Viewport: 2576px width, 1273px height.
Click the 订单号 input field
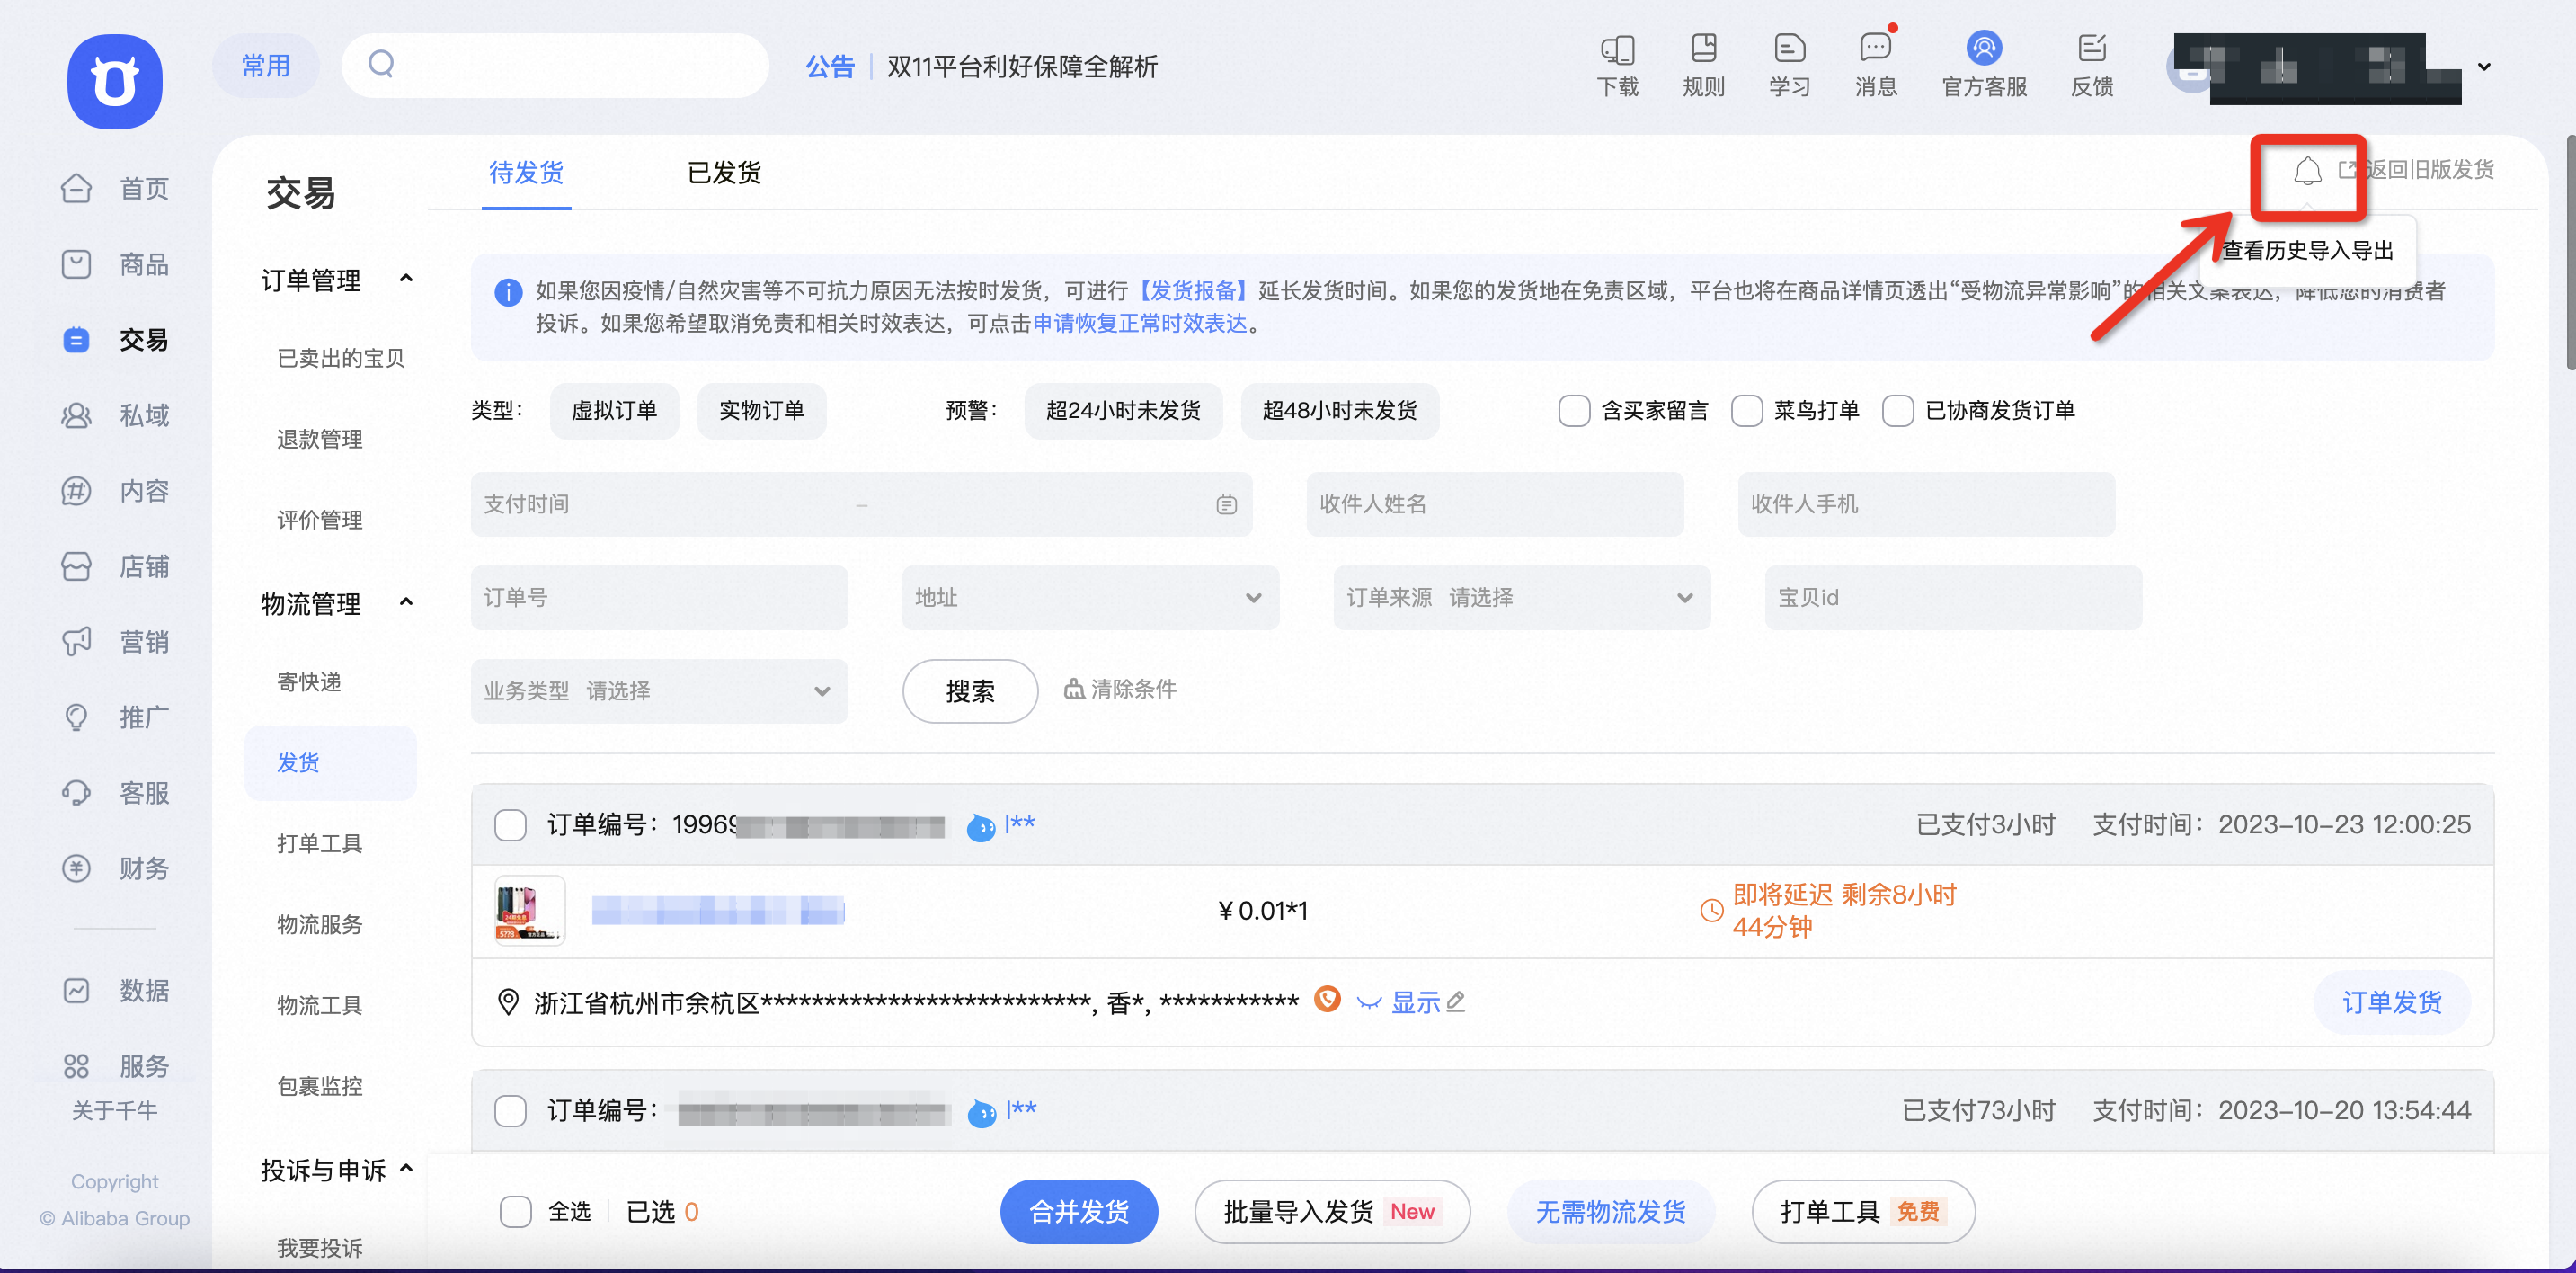(x=659, y=598)
